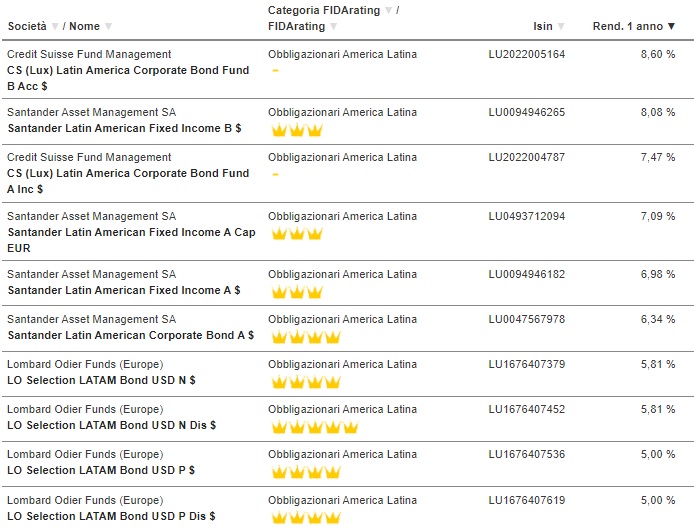Open LO Selection LATAM Bond USD P $
Viewport: 694px width, 529px height.
tap(101, 470)
